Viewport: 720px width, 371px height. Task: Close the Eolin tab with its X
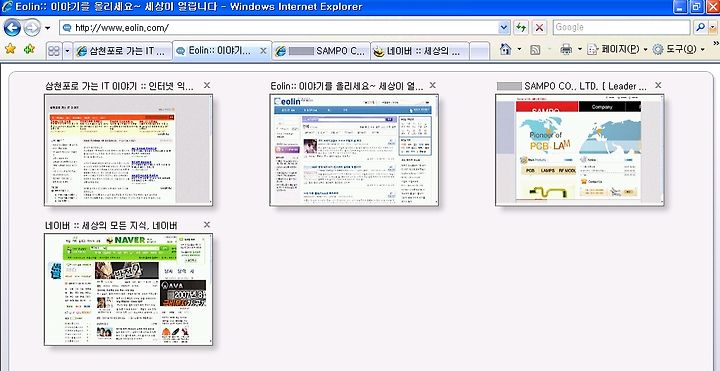pos(263,51)
